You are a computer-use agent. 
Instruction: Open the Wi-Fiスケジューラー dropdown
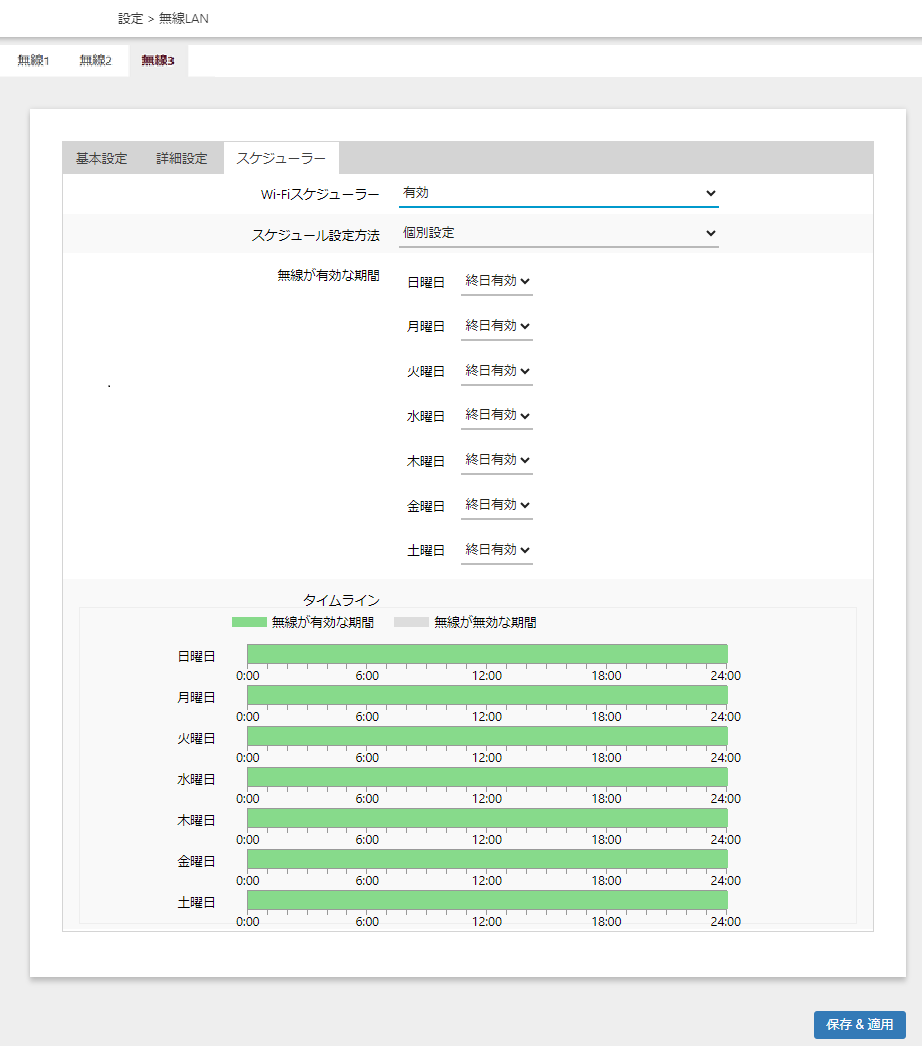[558, 193]
